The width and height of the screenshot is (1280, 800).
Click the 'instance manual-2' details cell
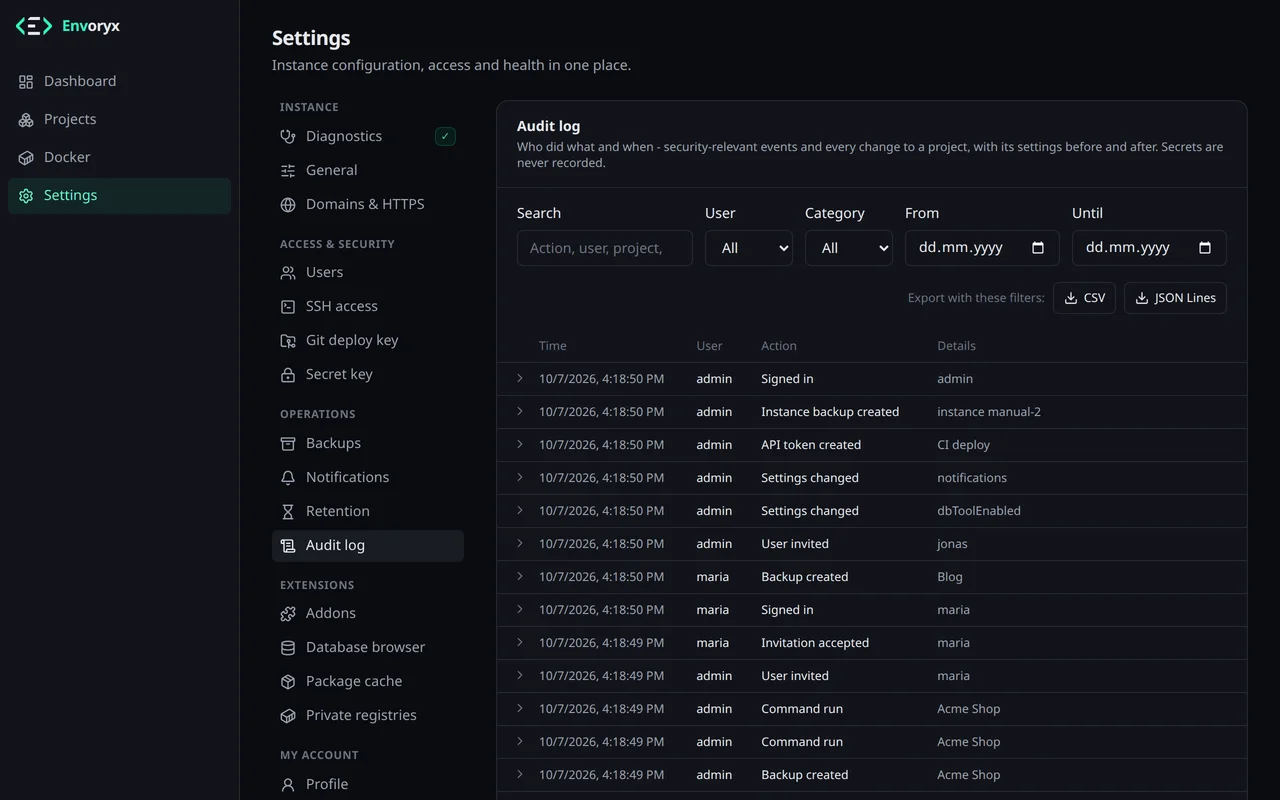pyautogui.click(x=989, y=412)
